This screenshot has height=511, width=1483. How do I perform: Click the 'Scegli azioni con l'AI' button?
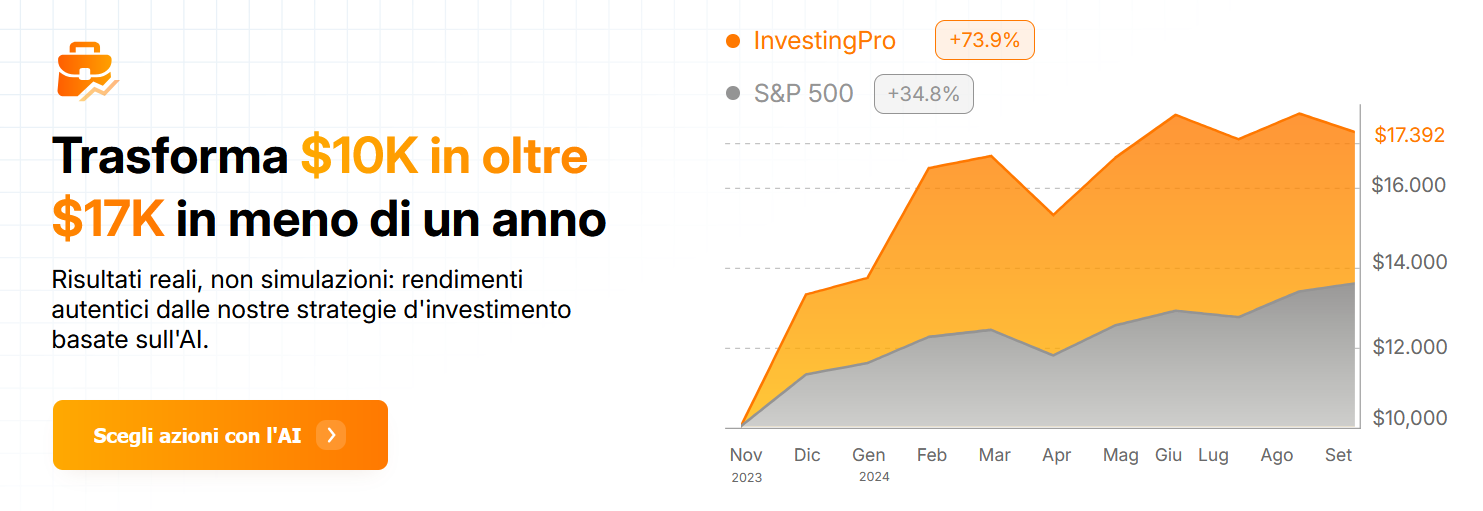[x=220, y=435]
